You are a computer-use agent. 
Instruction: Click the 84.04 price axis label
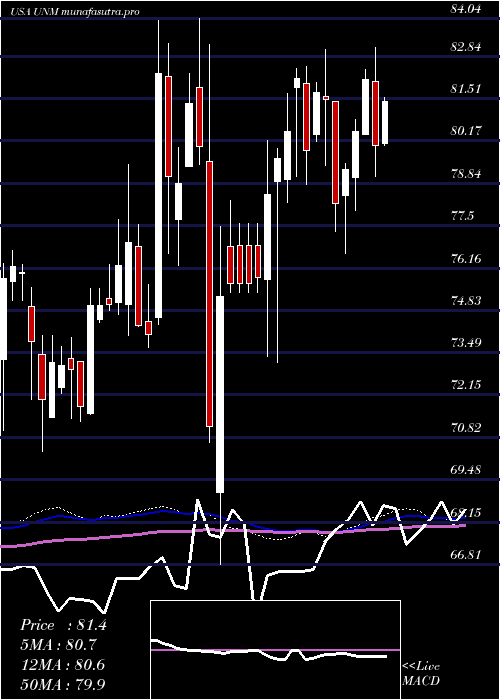pos(467,8)
